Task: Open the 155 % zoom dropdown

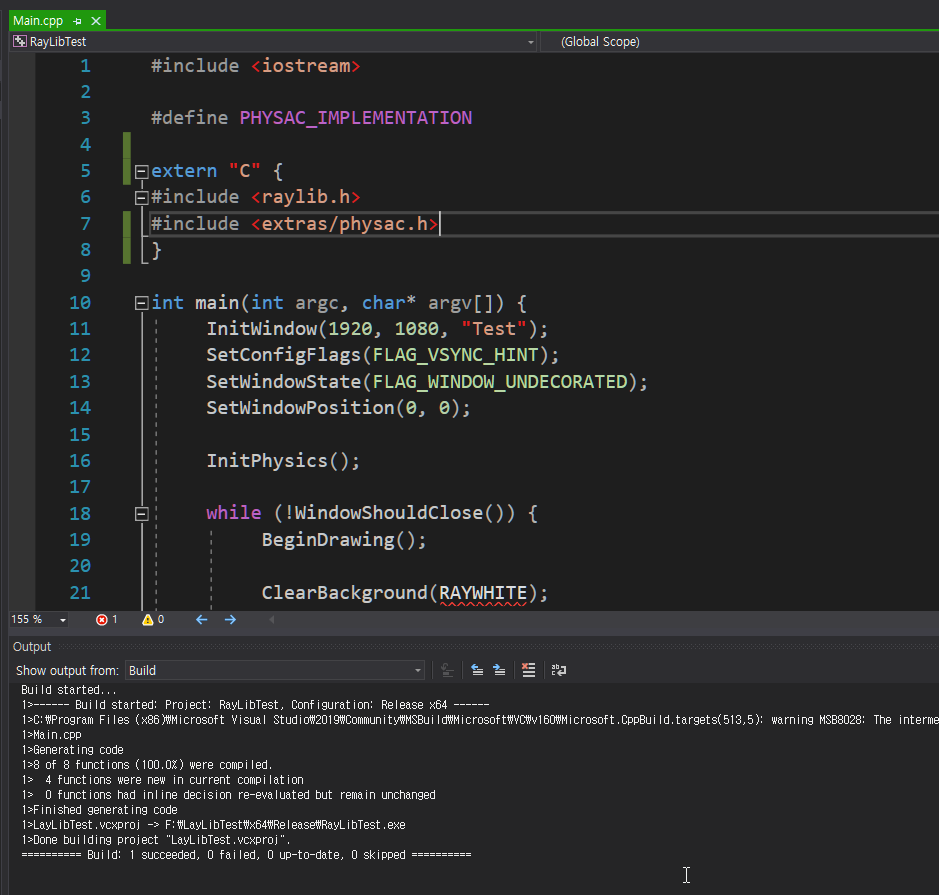Action: pyautogui.click(x=63, y=620)
